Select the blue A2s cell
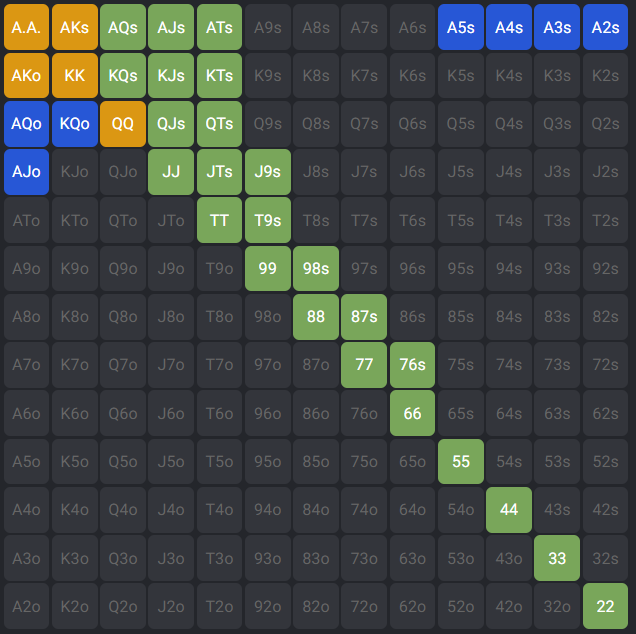636x634 pixels. click(x=605, y=27)
